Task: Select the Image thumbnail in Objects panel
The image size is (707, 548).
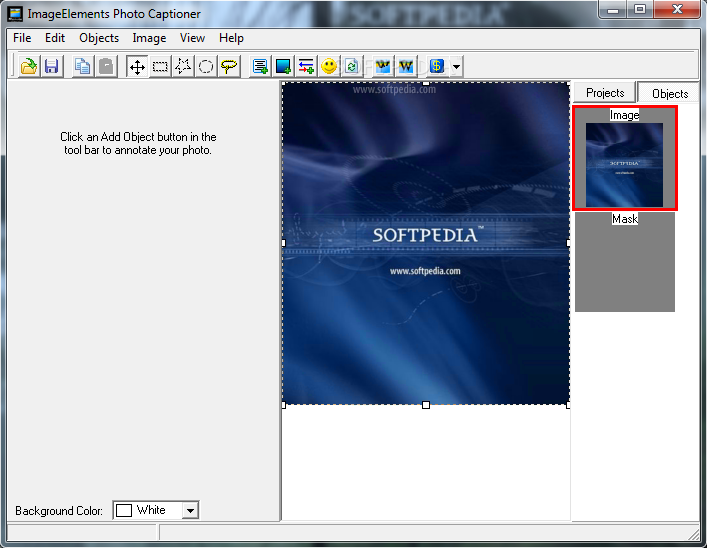Action: pos(624,158)
